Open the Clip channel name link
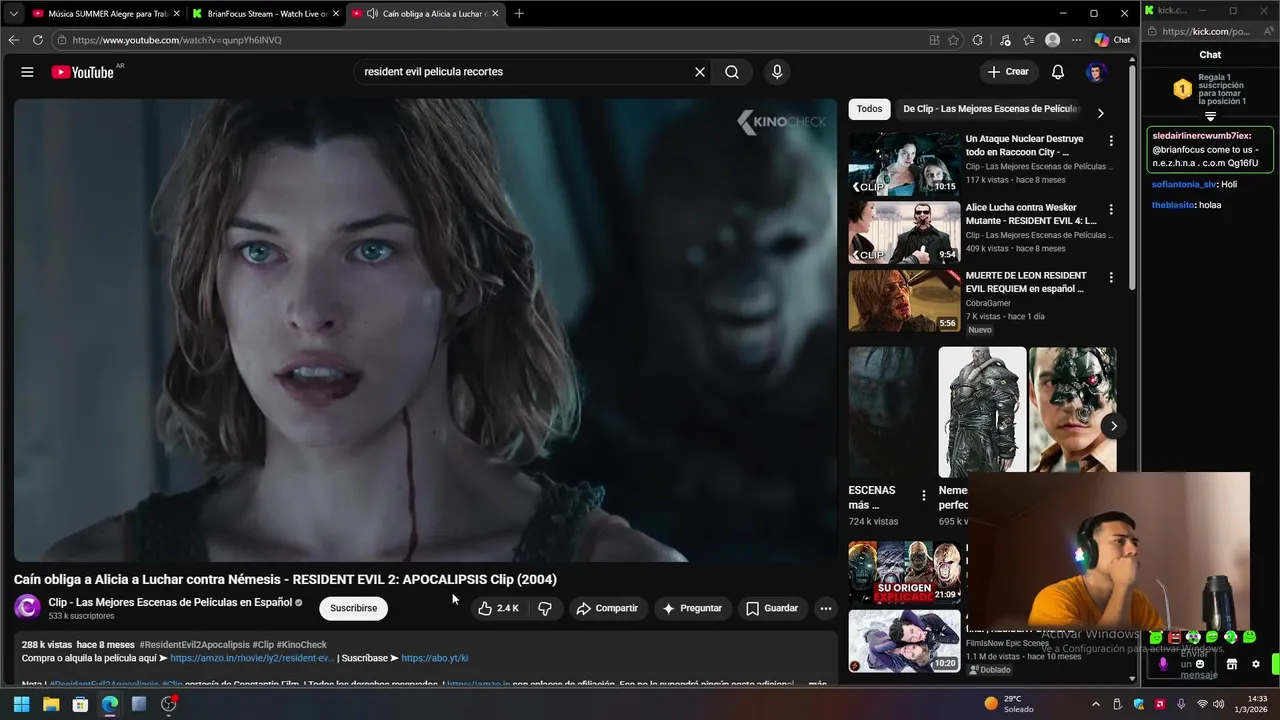The width and height of the screenshot is (1280, 720). click(x=170, y=602)
